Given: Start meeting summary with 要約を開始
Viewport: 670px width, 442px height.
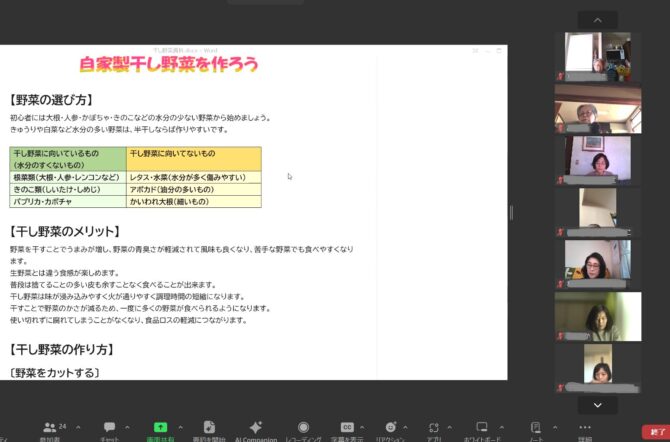Looking at the screenshot, I should click(x=209, y=427).
